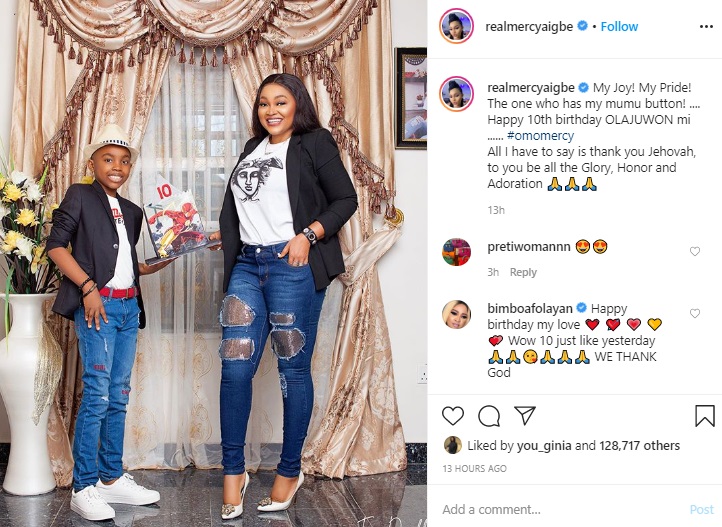The height and width of the screenshot is (527, 722).
Task: Click realmercyaigbe username in header
Action: 529,27
